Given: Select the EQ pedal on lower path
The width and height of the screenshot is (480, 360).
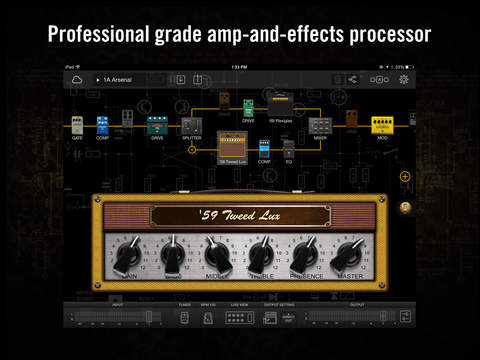Looking at the screenshot, I should (x=289, y=149).
